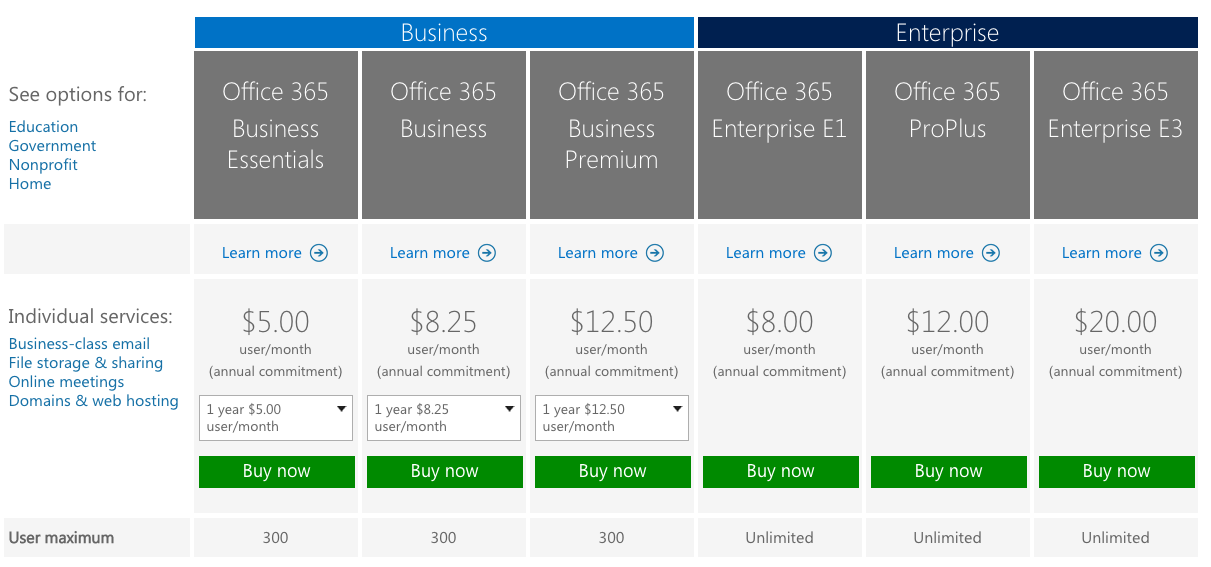Click the circled arrow under Enterprise E1
1211x567 pixels.
(x=822, y=253)
